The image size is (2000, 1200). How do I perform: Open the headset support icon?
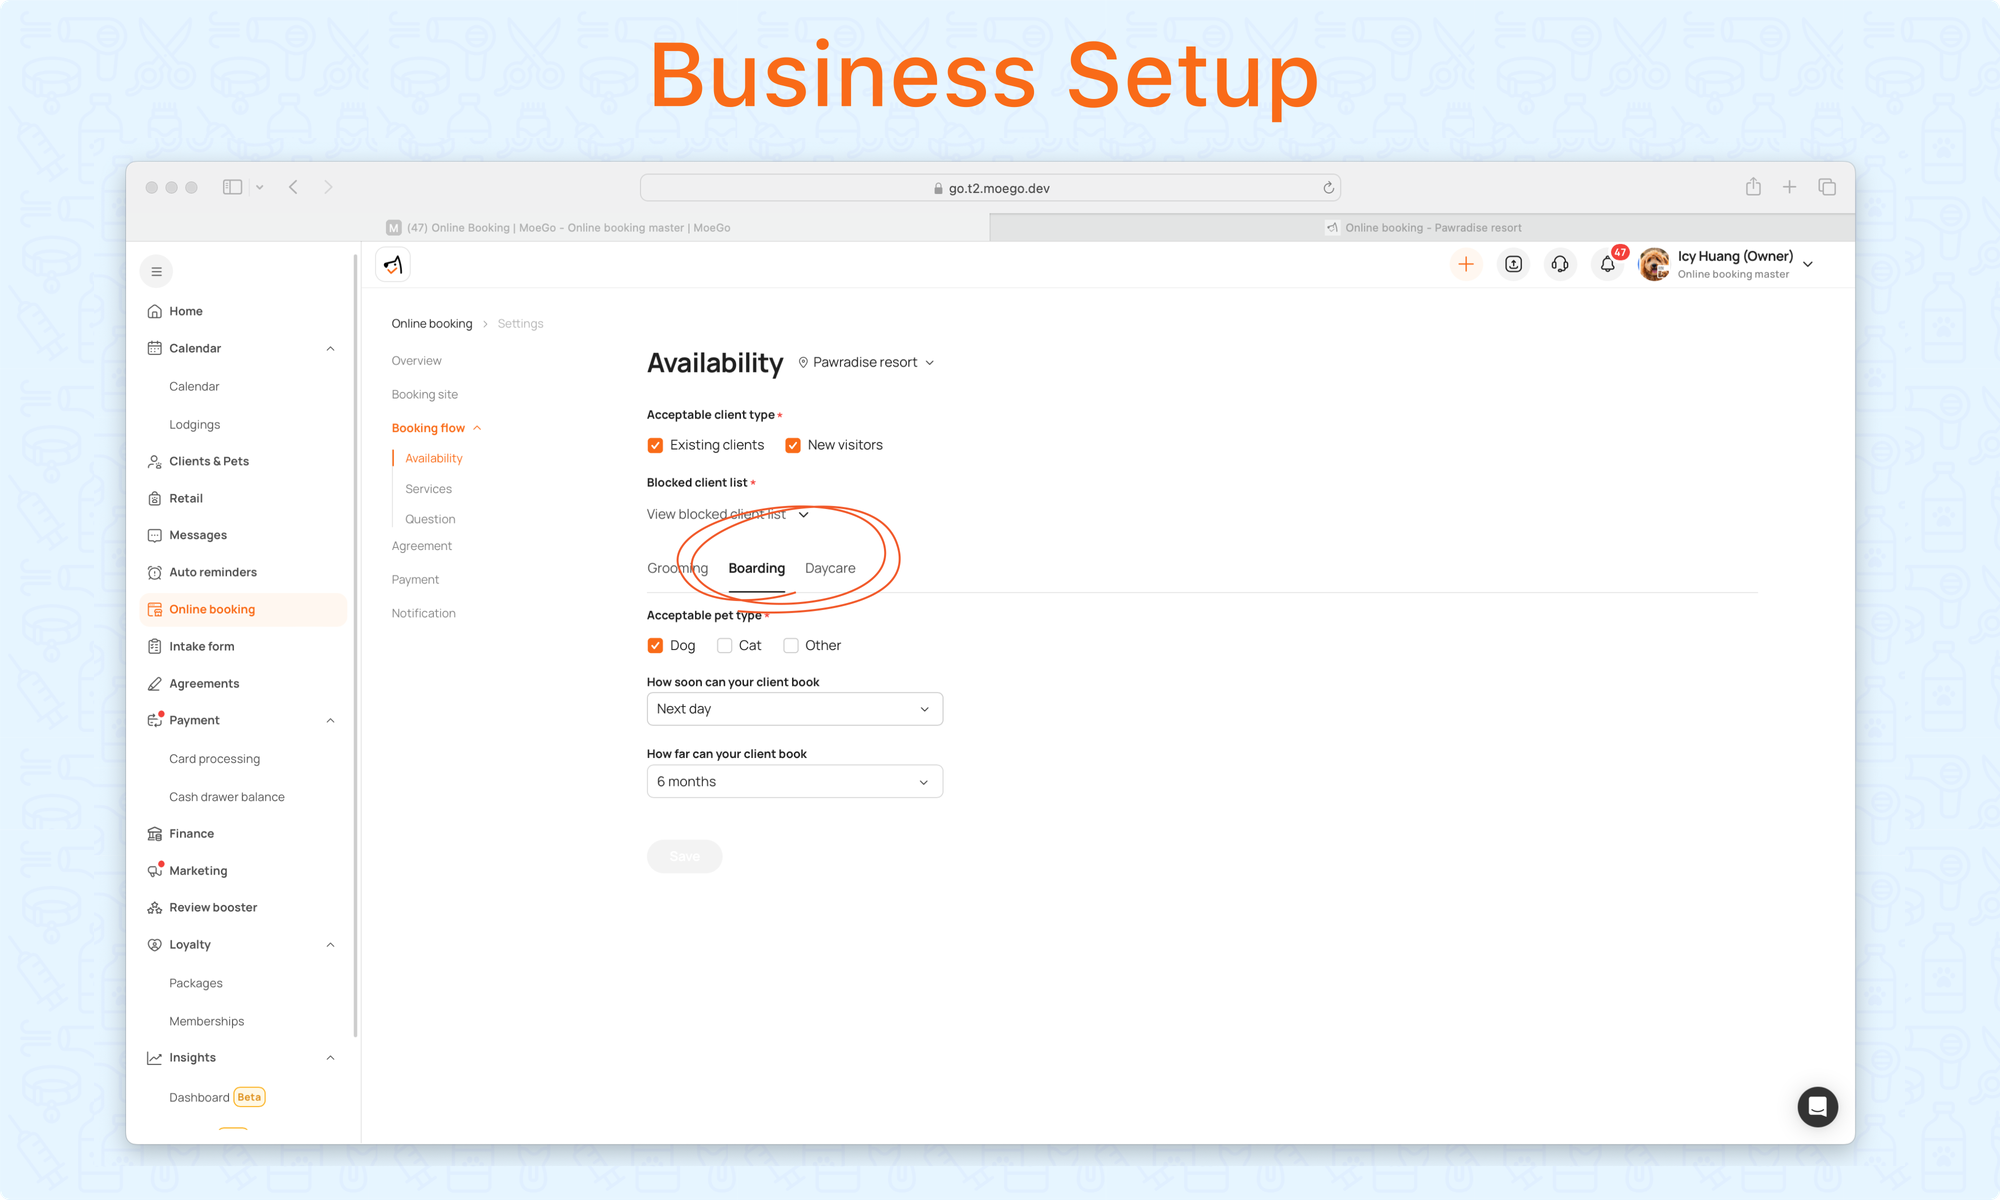[x=1560, y=264]
